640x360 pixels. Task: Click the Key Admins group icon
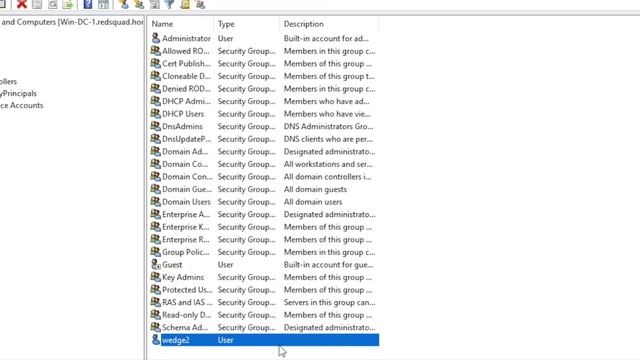[x=156, y=277]
